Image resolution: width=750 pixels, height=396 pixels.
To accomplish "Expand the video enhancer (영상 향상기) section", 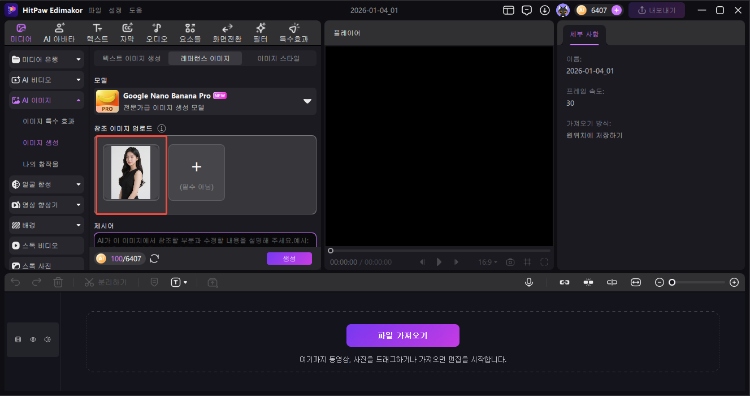I will [46, 205].
